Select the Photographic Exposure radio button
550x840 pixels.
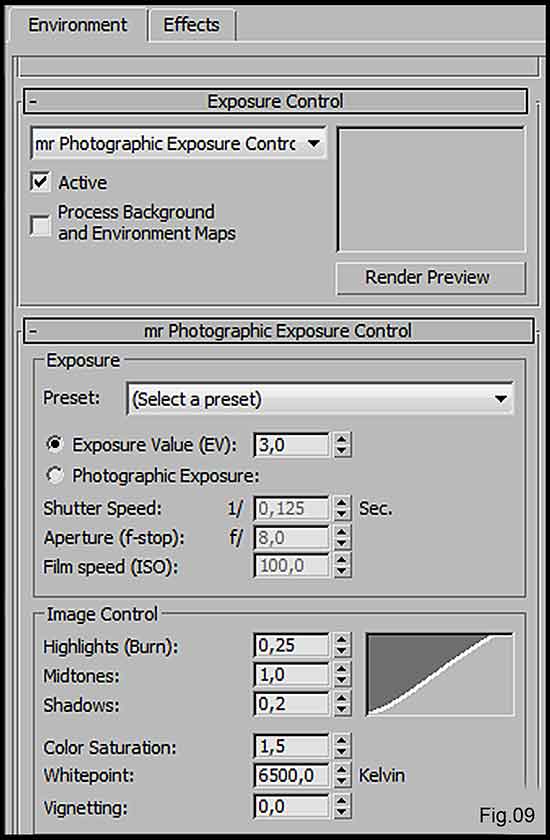pyautogui.click(x=55, y=475)
